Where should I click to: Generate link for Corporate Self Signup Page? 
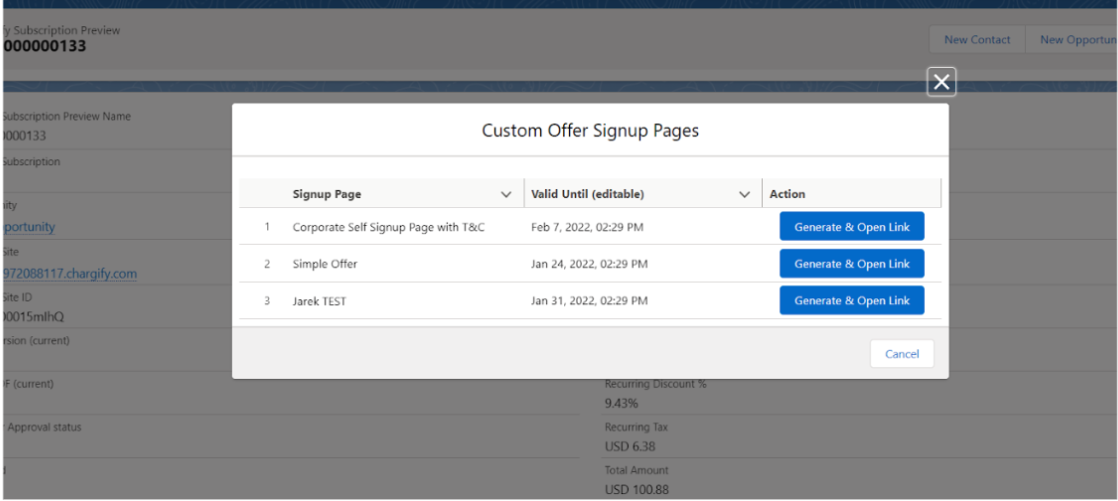coord(851,227)
